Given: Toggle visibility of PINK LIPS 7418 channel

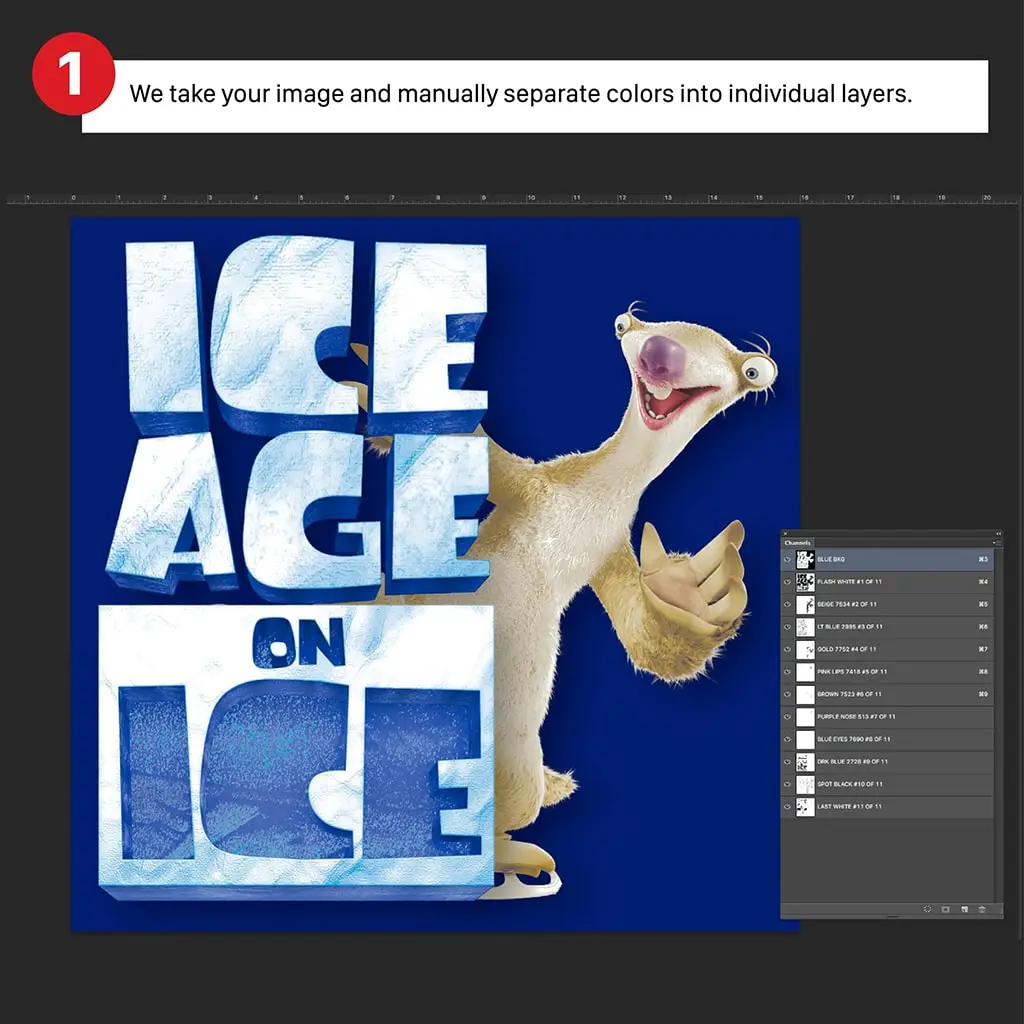Looking at the screenshot, I should (x=788, y=672).
